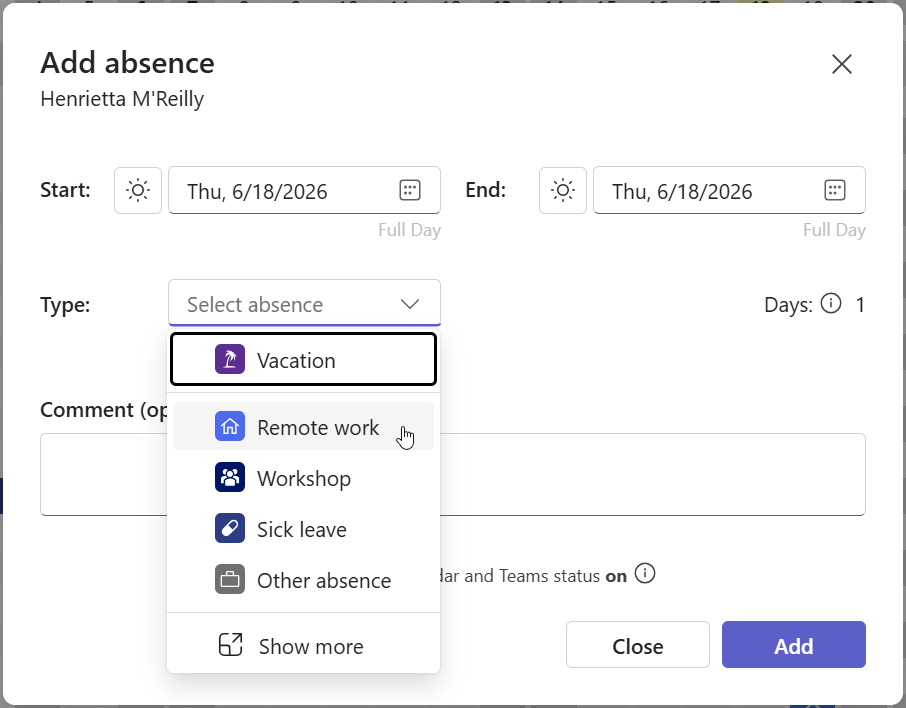The height and width of the screenshot is (708, 906).
Task: Select Workshop from the list
Action: tap(303, 477)
